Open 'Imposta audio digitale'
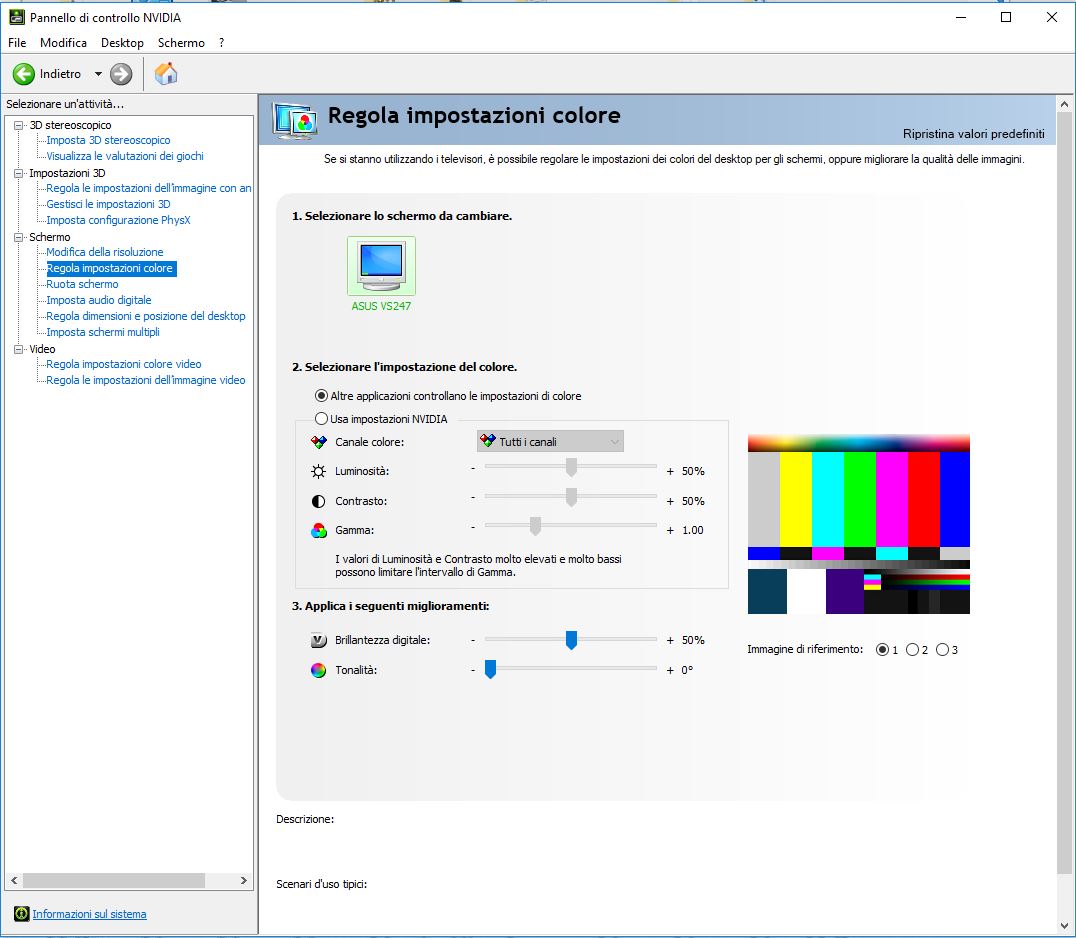This screenshot has height=938, width=1076. click(99, 300)
